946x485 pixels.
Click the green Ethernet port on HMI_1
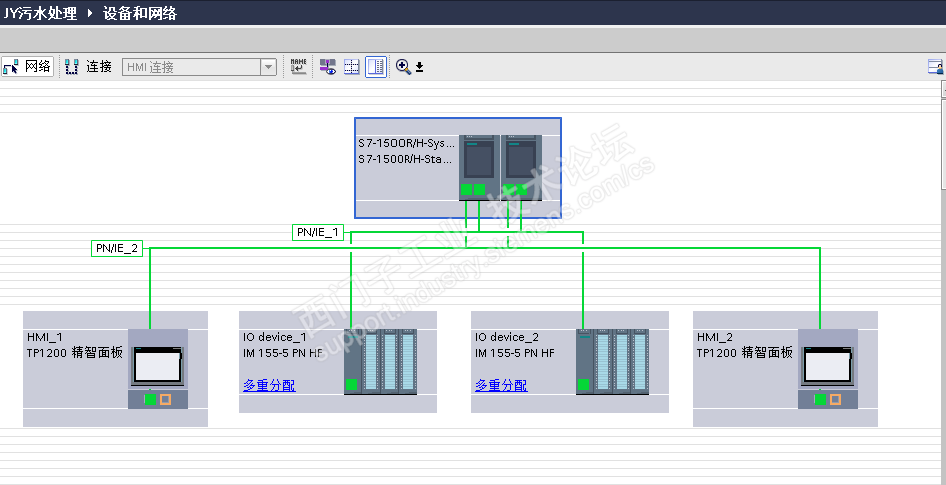pyautogui.click(x=150, y=399)
